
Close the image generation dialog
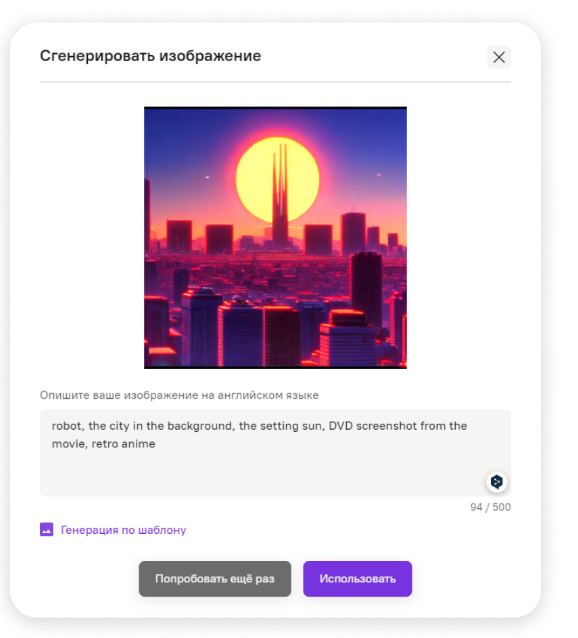(x=499, y=57)
